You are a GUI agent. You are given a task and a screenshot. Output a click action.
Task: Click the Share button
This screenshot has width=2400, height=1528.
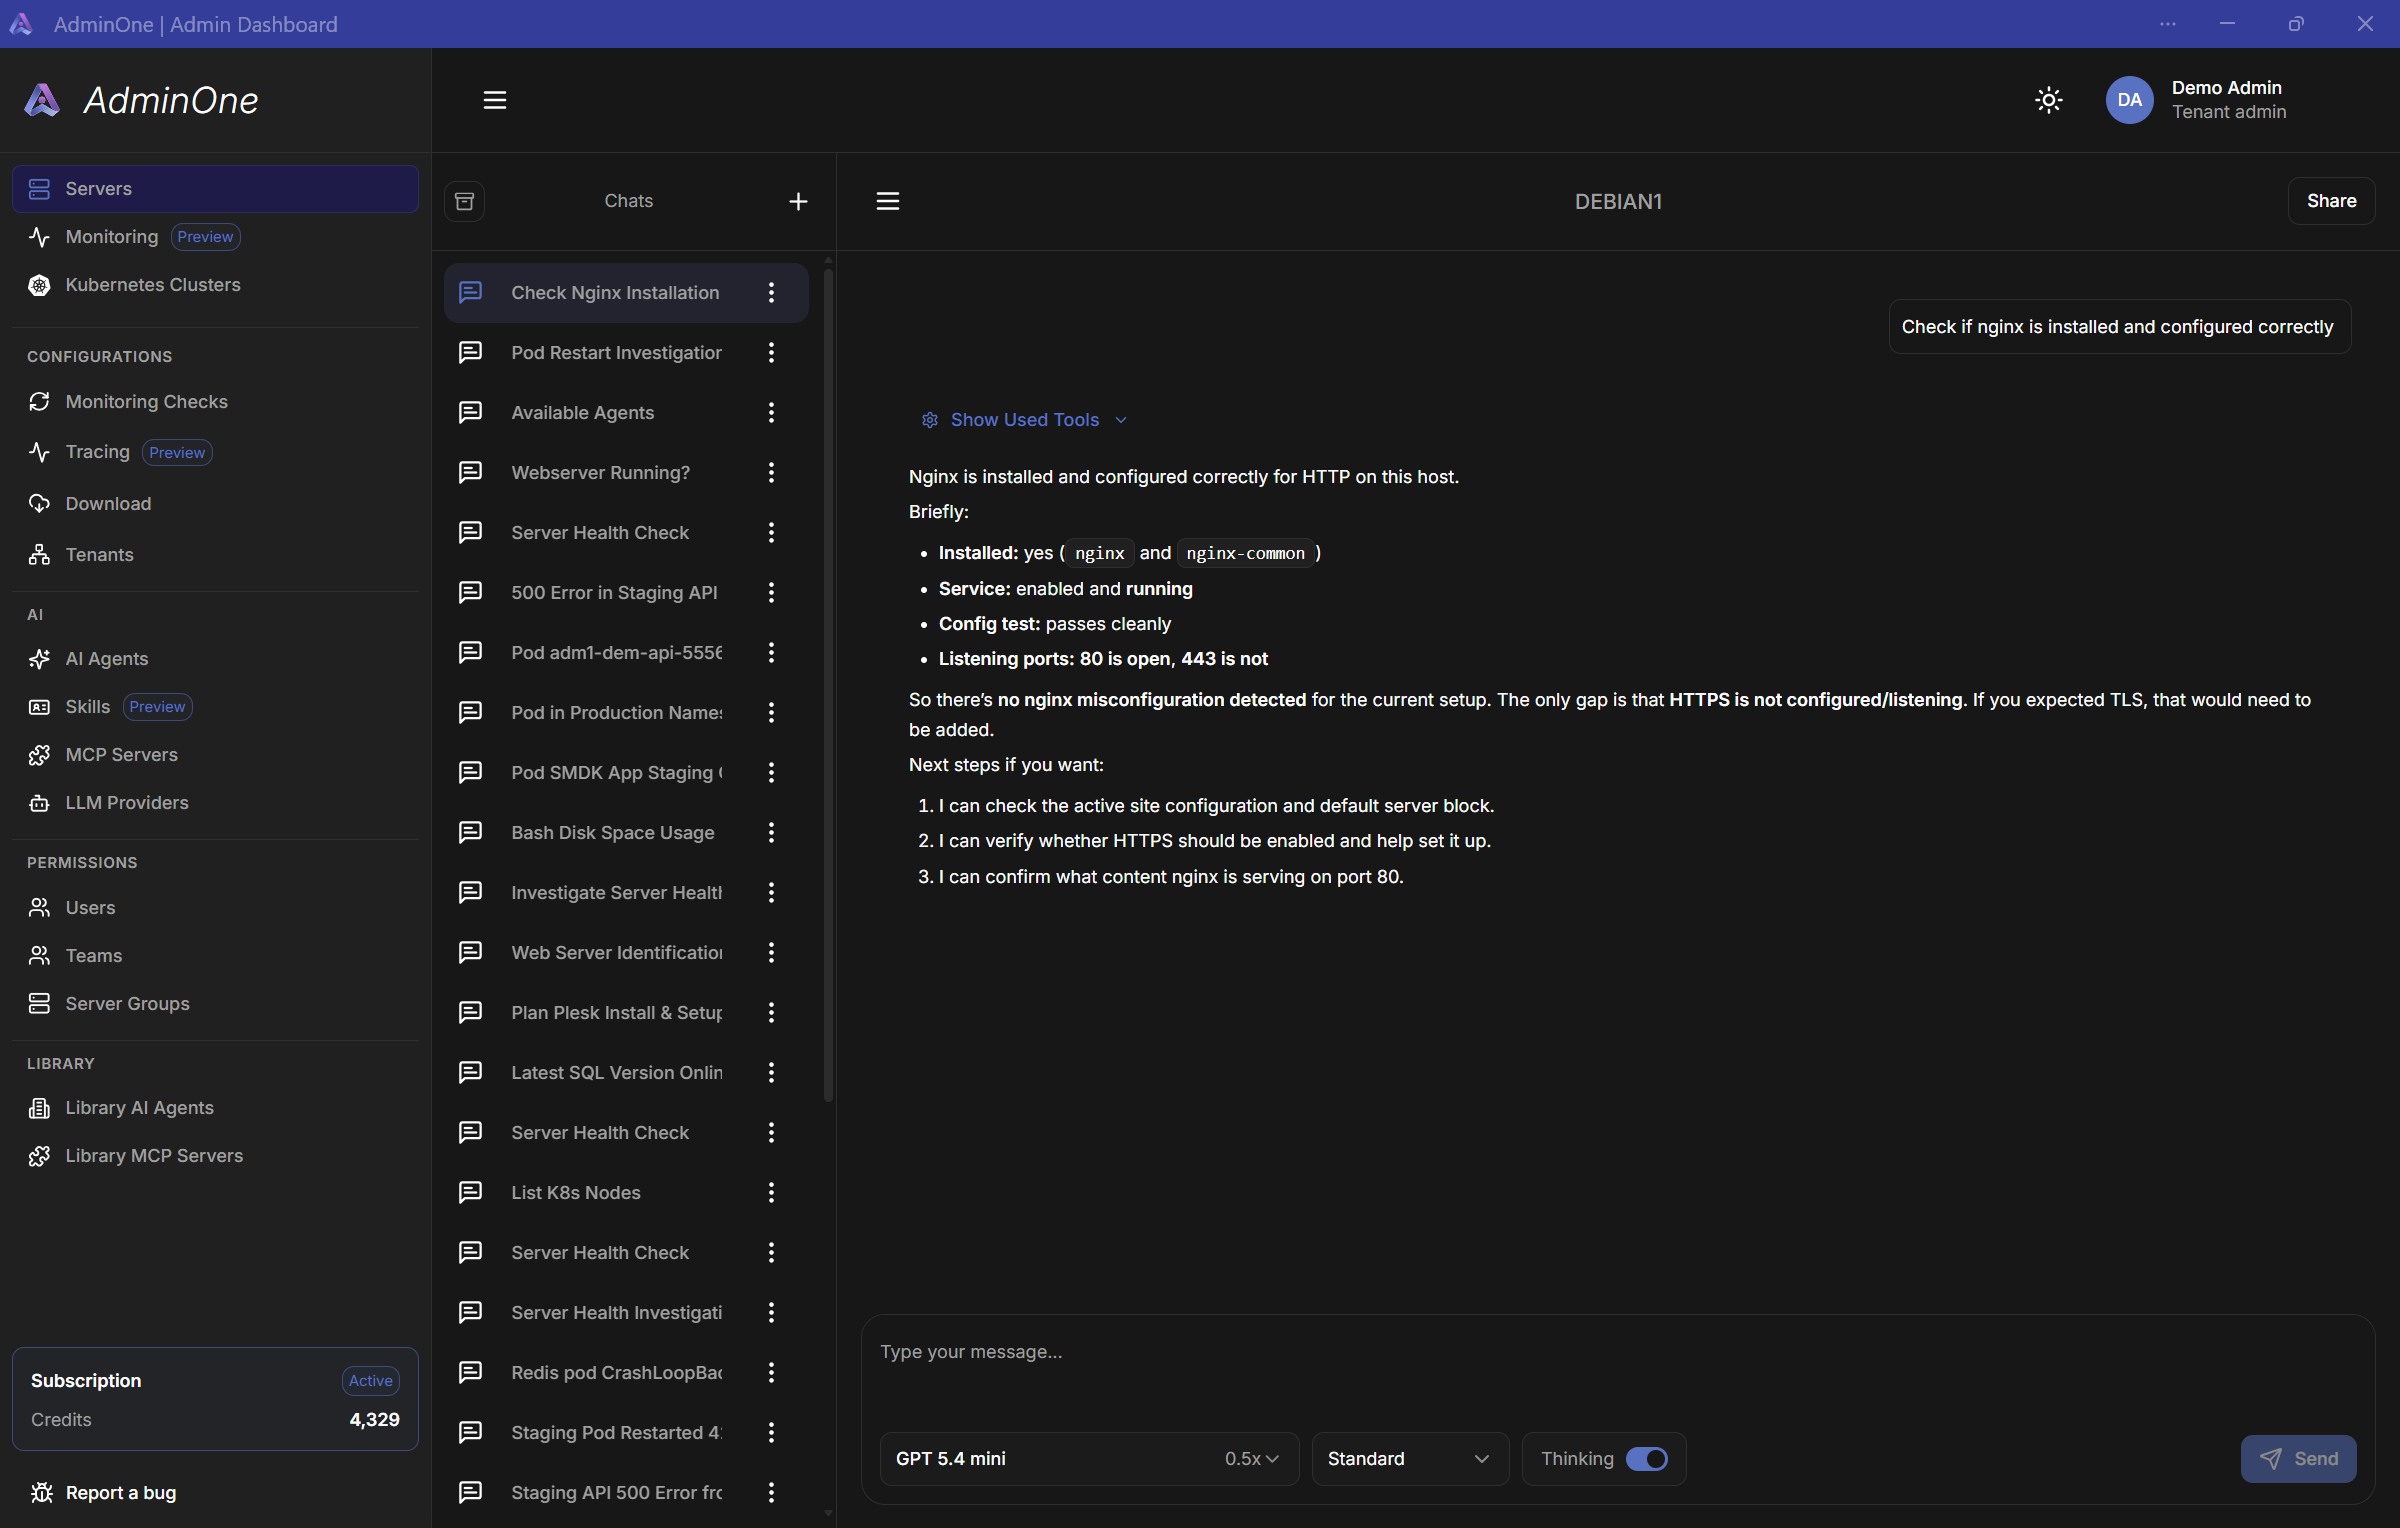click(x=2331, y=201)
